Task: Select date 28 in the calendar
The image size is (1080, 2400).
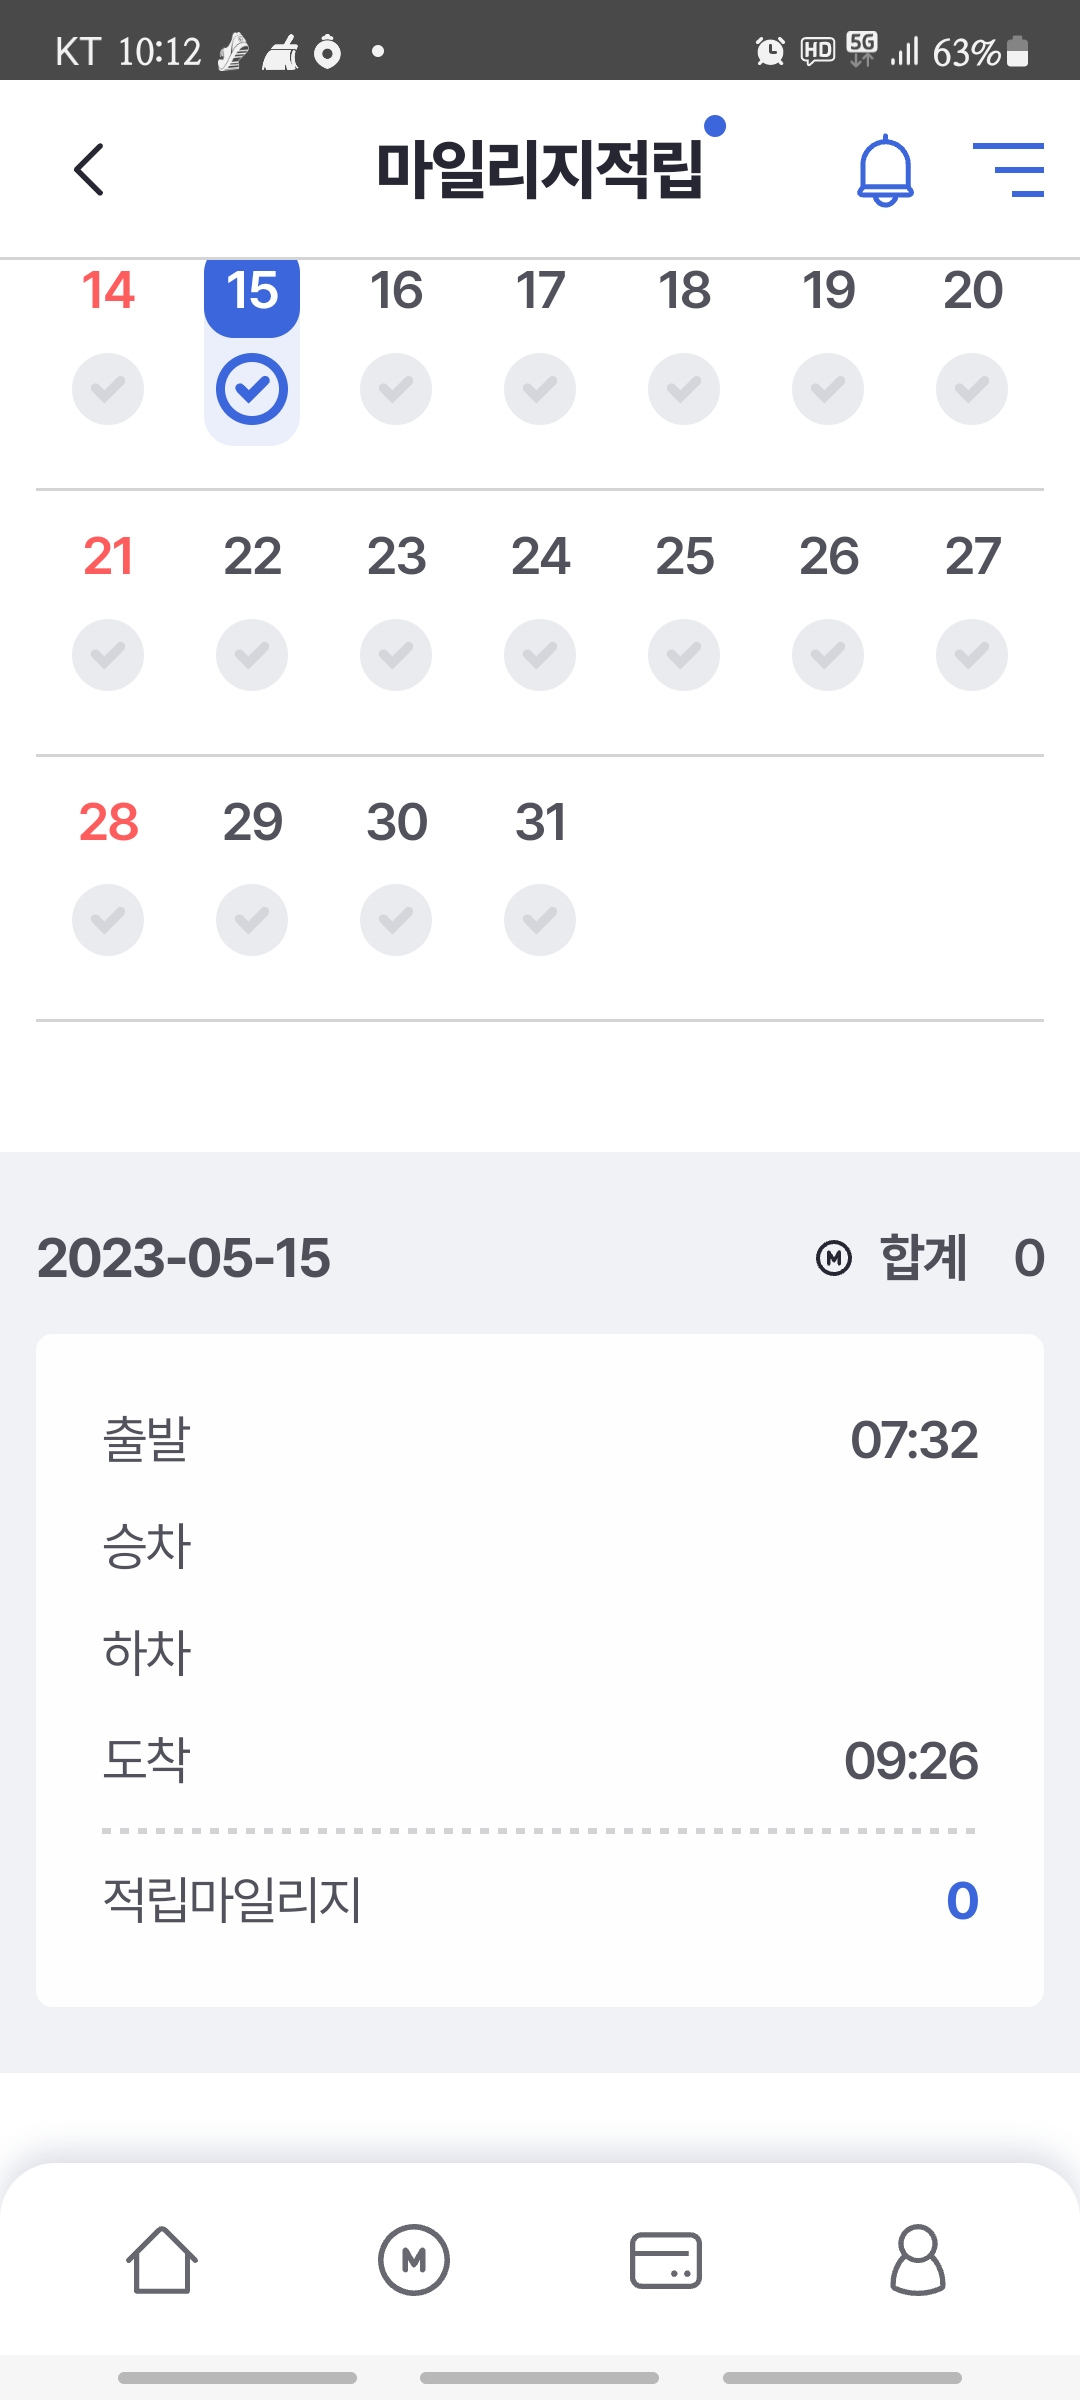Action: pos(108,822)
